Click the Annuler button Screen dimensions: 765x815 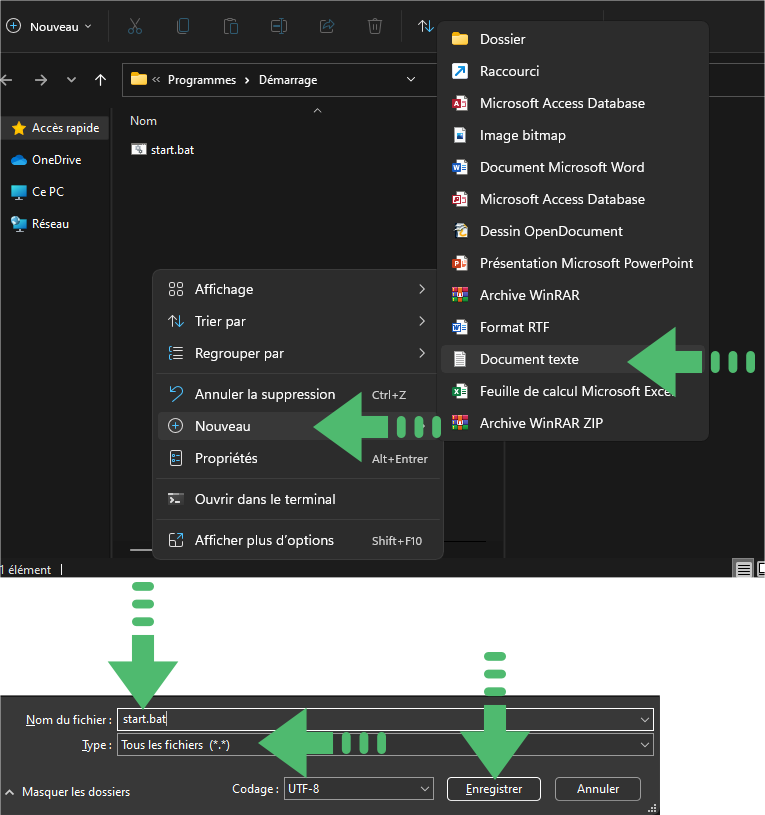coord(598,789)
